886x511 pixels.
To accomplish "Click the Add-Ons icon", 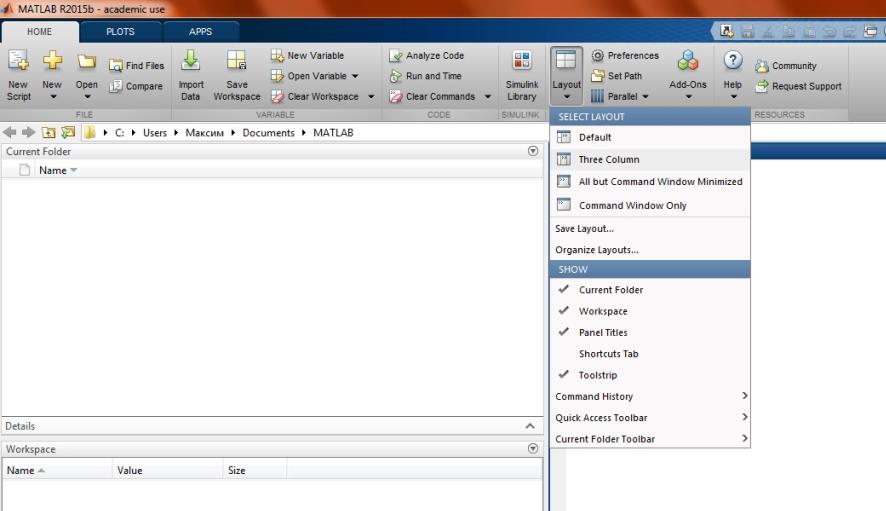I will 688,60.
